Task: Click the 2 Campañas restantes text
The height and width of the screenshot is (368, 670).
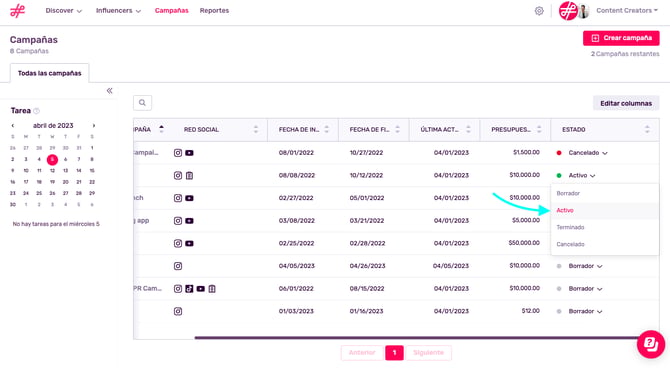Action: 625,54
